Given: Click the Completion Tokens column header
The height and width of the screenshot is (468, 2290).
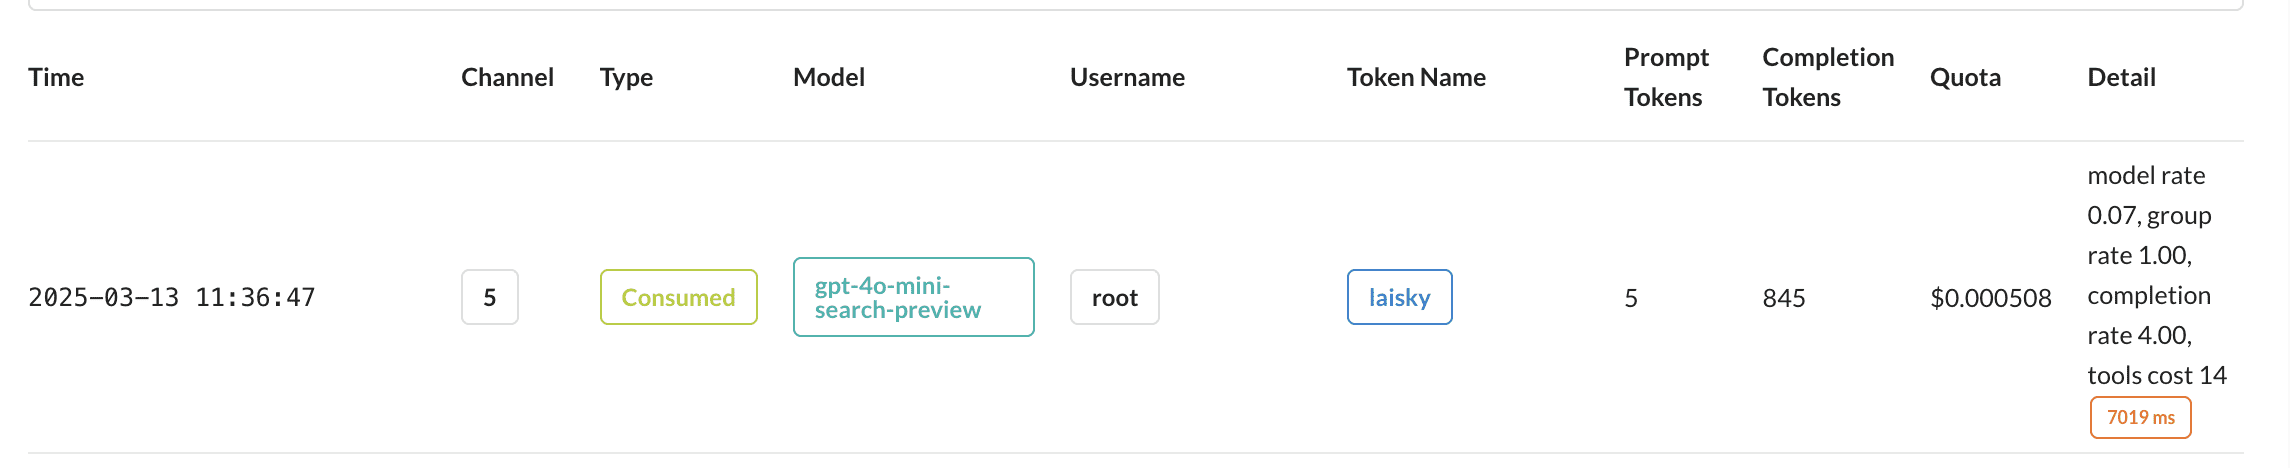Looking at the screenshot, I should 1827,77.
